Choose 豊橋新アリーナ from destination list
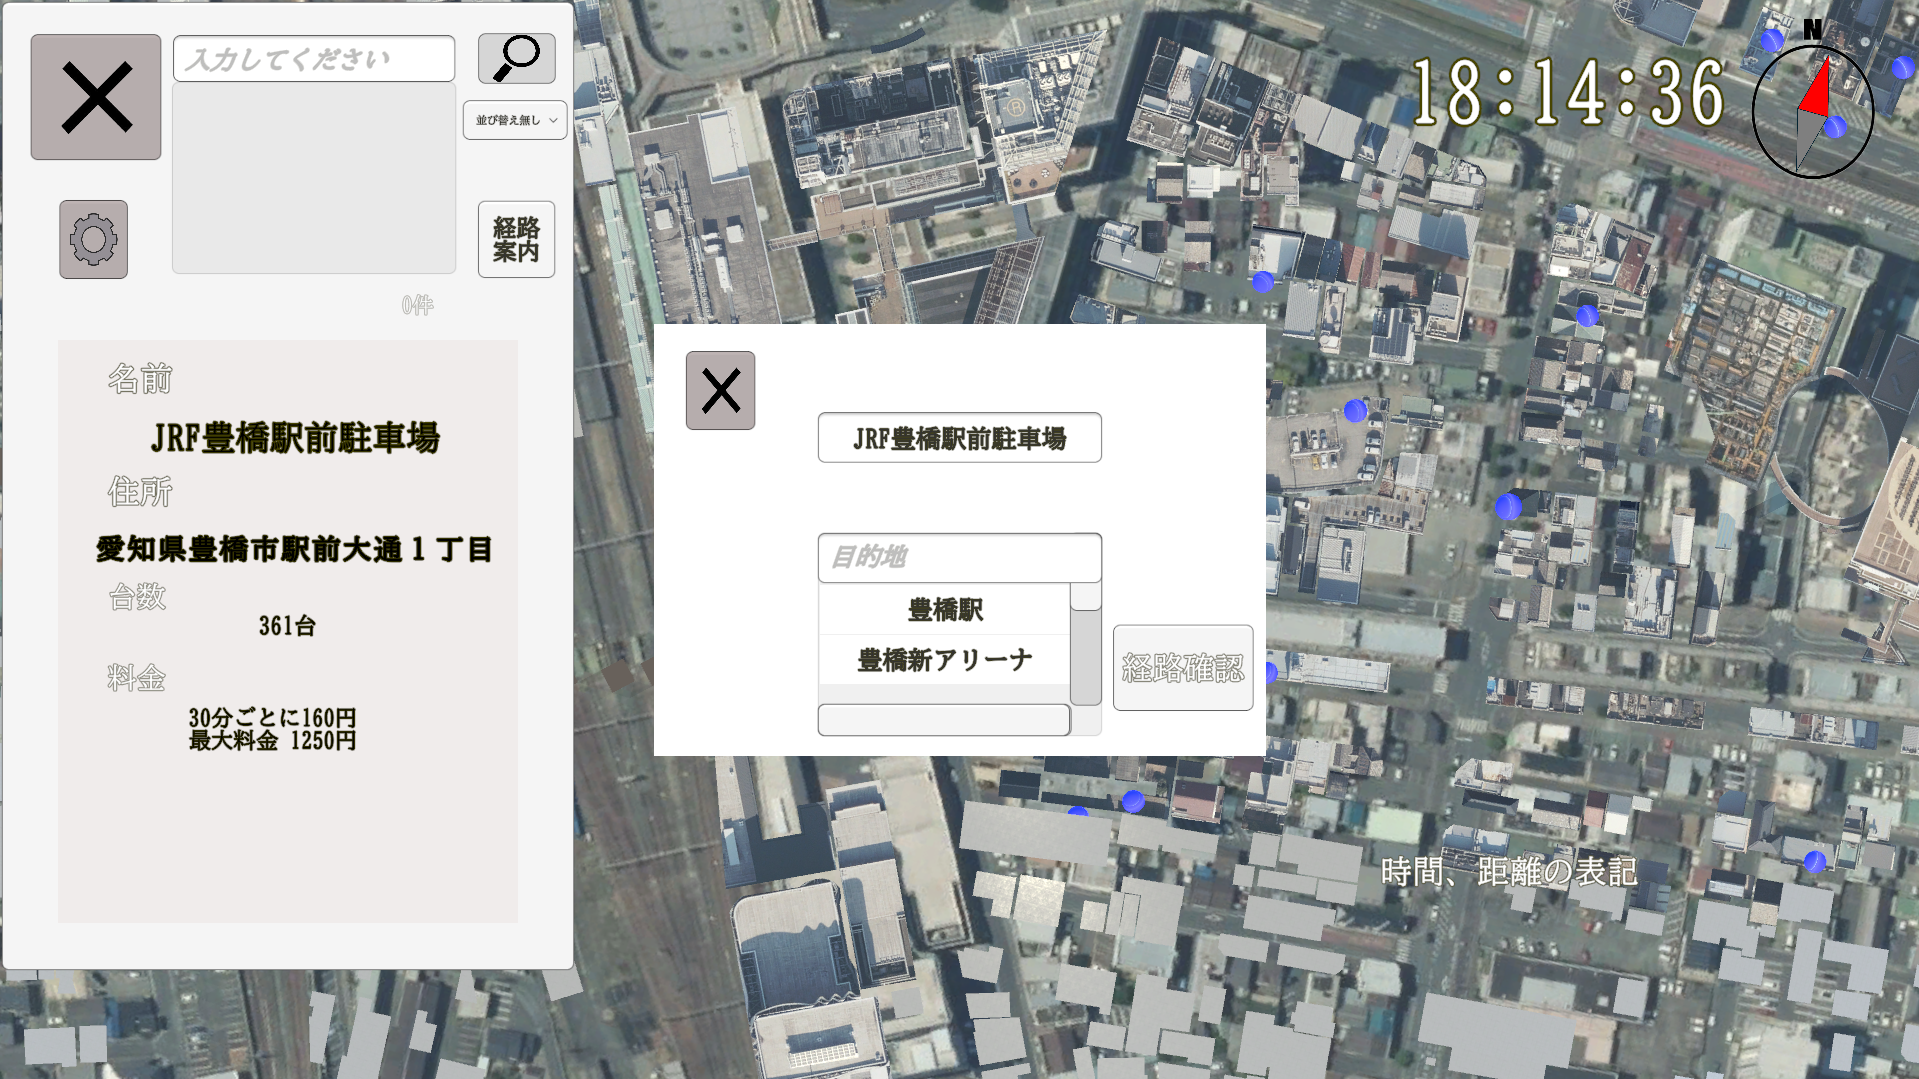This screenshot has width=1919, height=1079. point(944,660)
